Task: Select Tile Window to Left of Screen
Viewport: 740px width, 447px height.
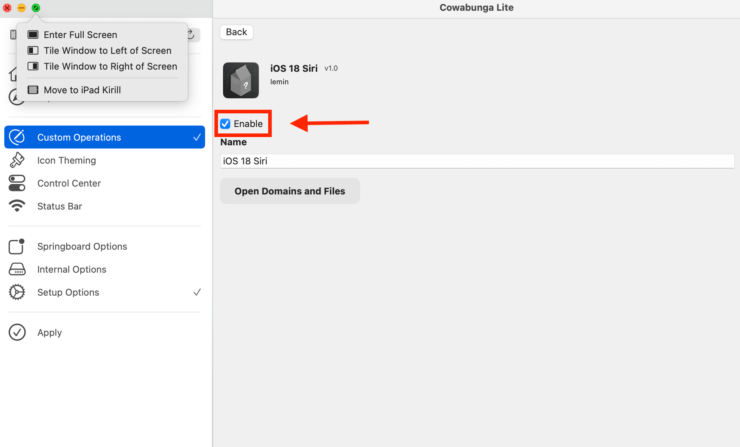Action: [x=107, y=50]
